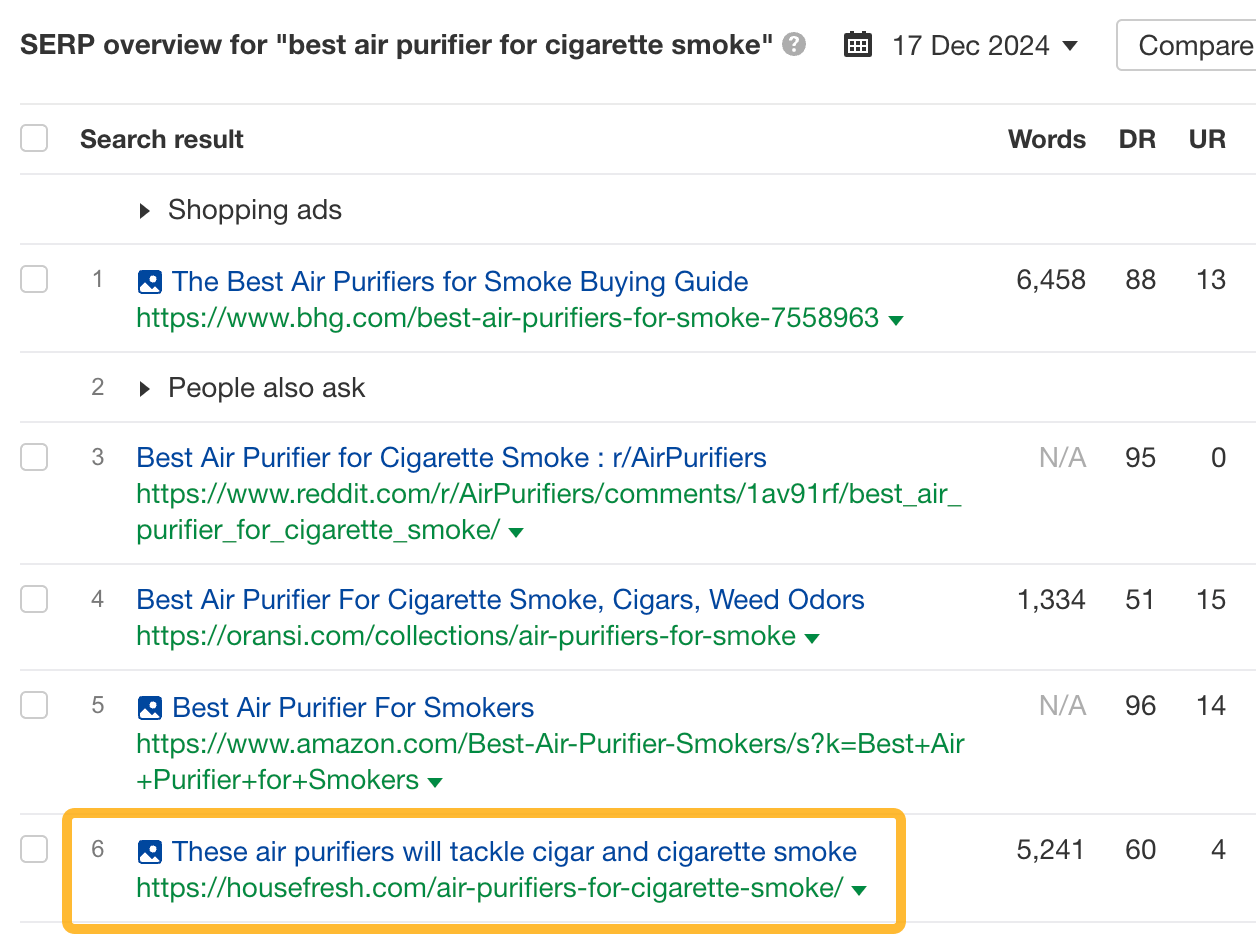Select the checkbox for the highlighted HouseFresh result
The height and width of the screenshot is (940, 1256).
coord(33,849)
